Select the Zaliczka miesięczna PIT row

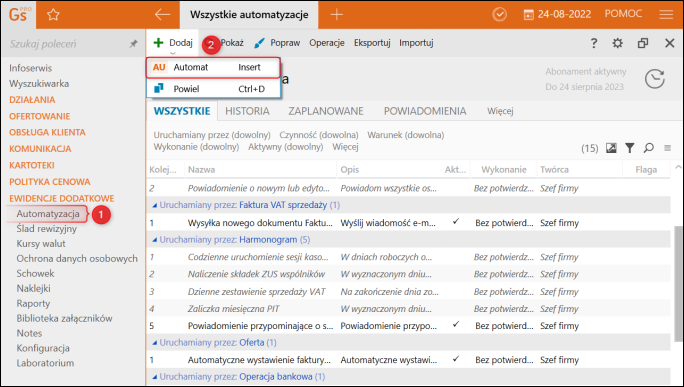[408, 308]
